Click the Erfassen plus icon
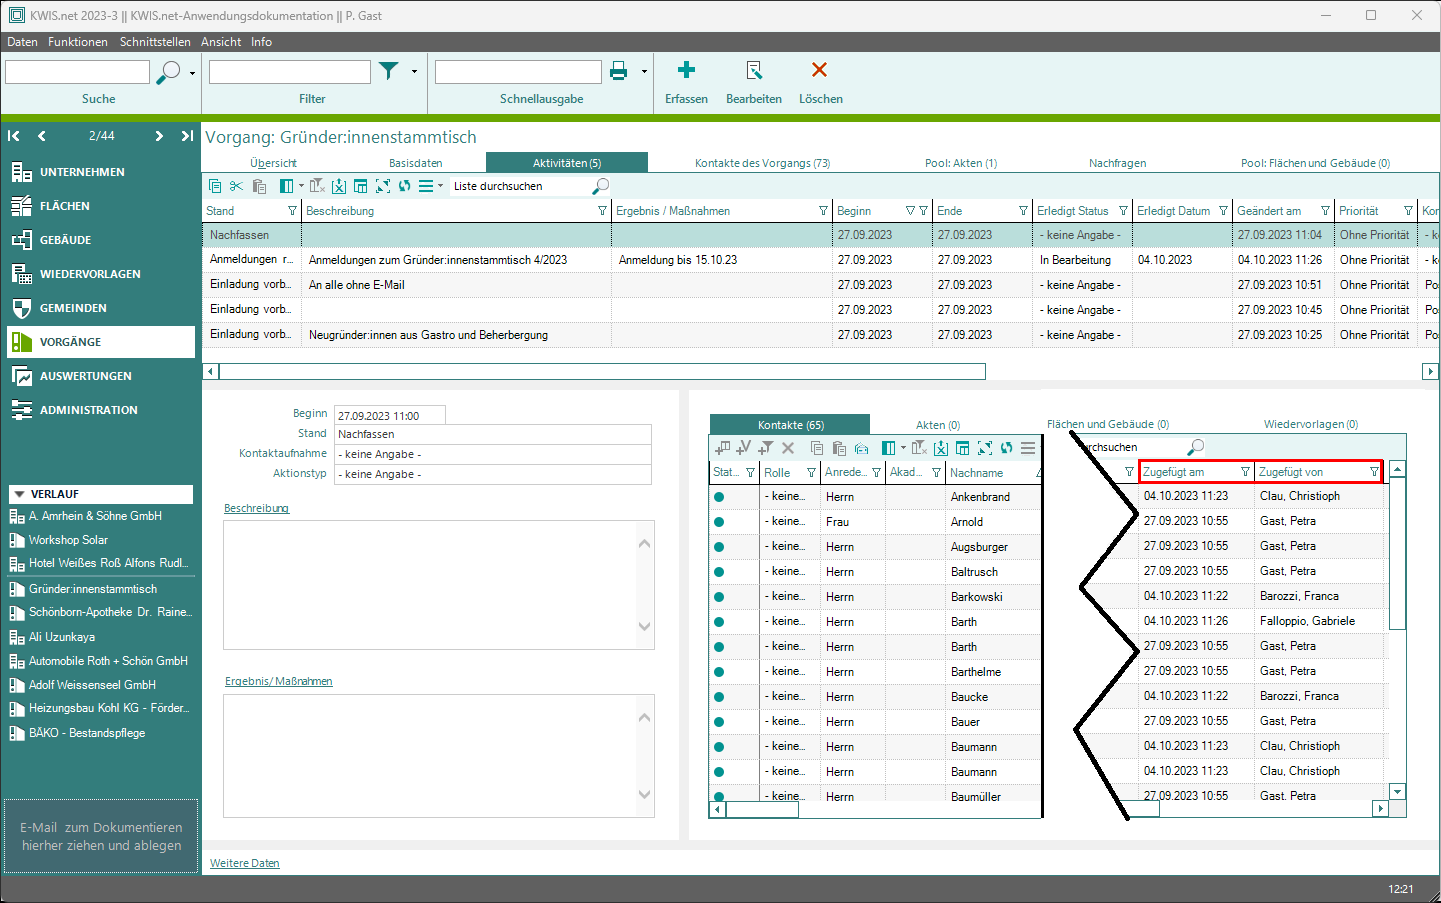The height and width of the screenshot is (903, 1441). [x=686, y=70]
